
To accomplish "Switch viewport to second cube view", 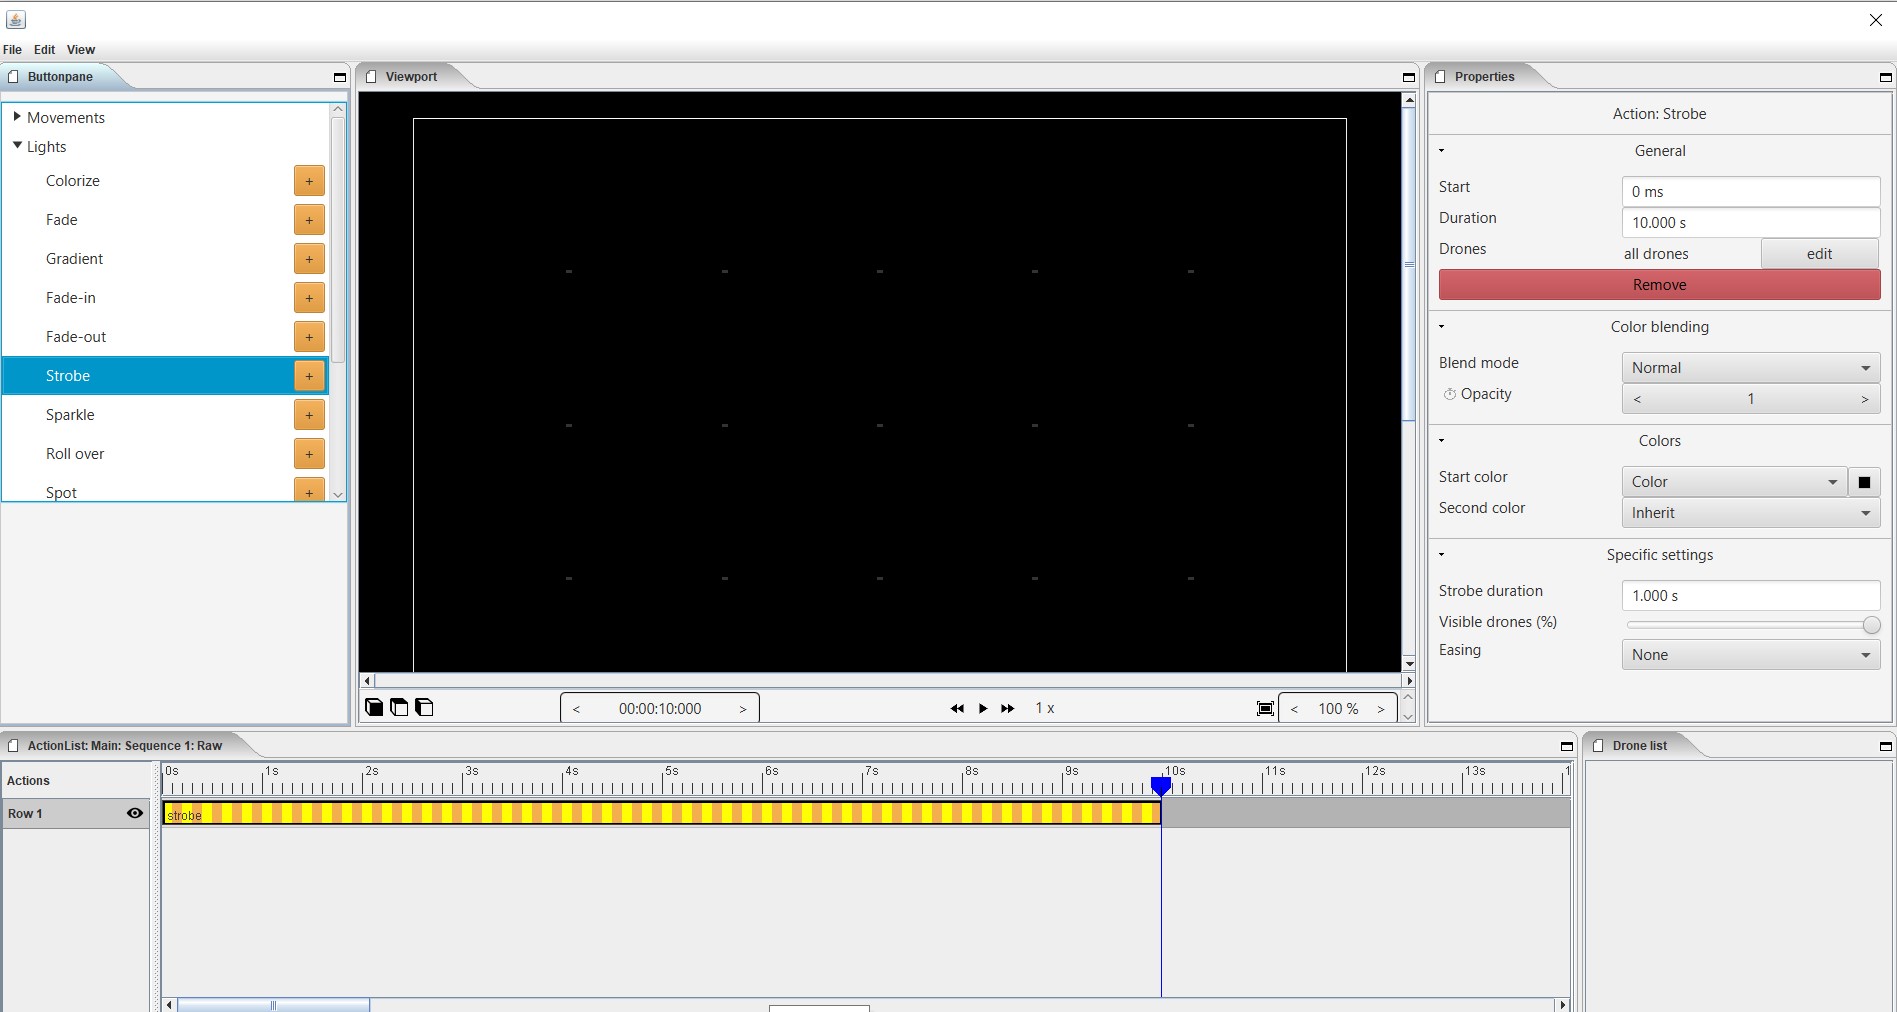I will coord(399,707).
